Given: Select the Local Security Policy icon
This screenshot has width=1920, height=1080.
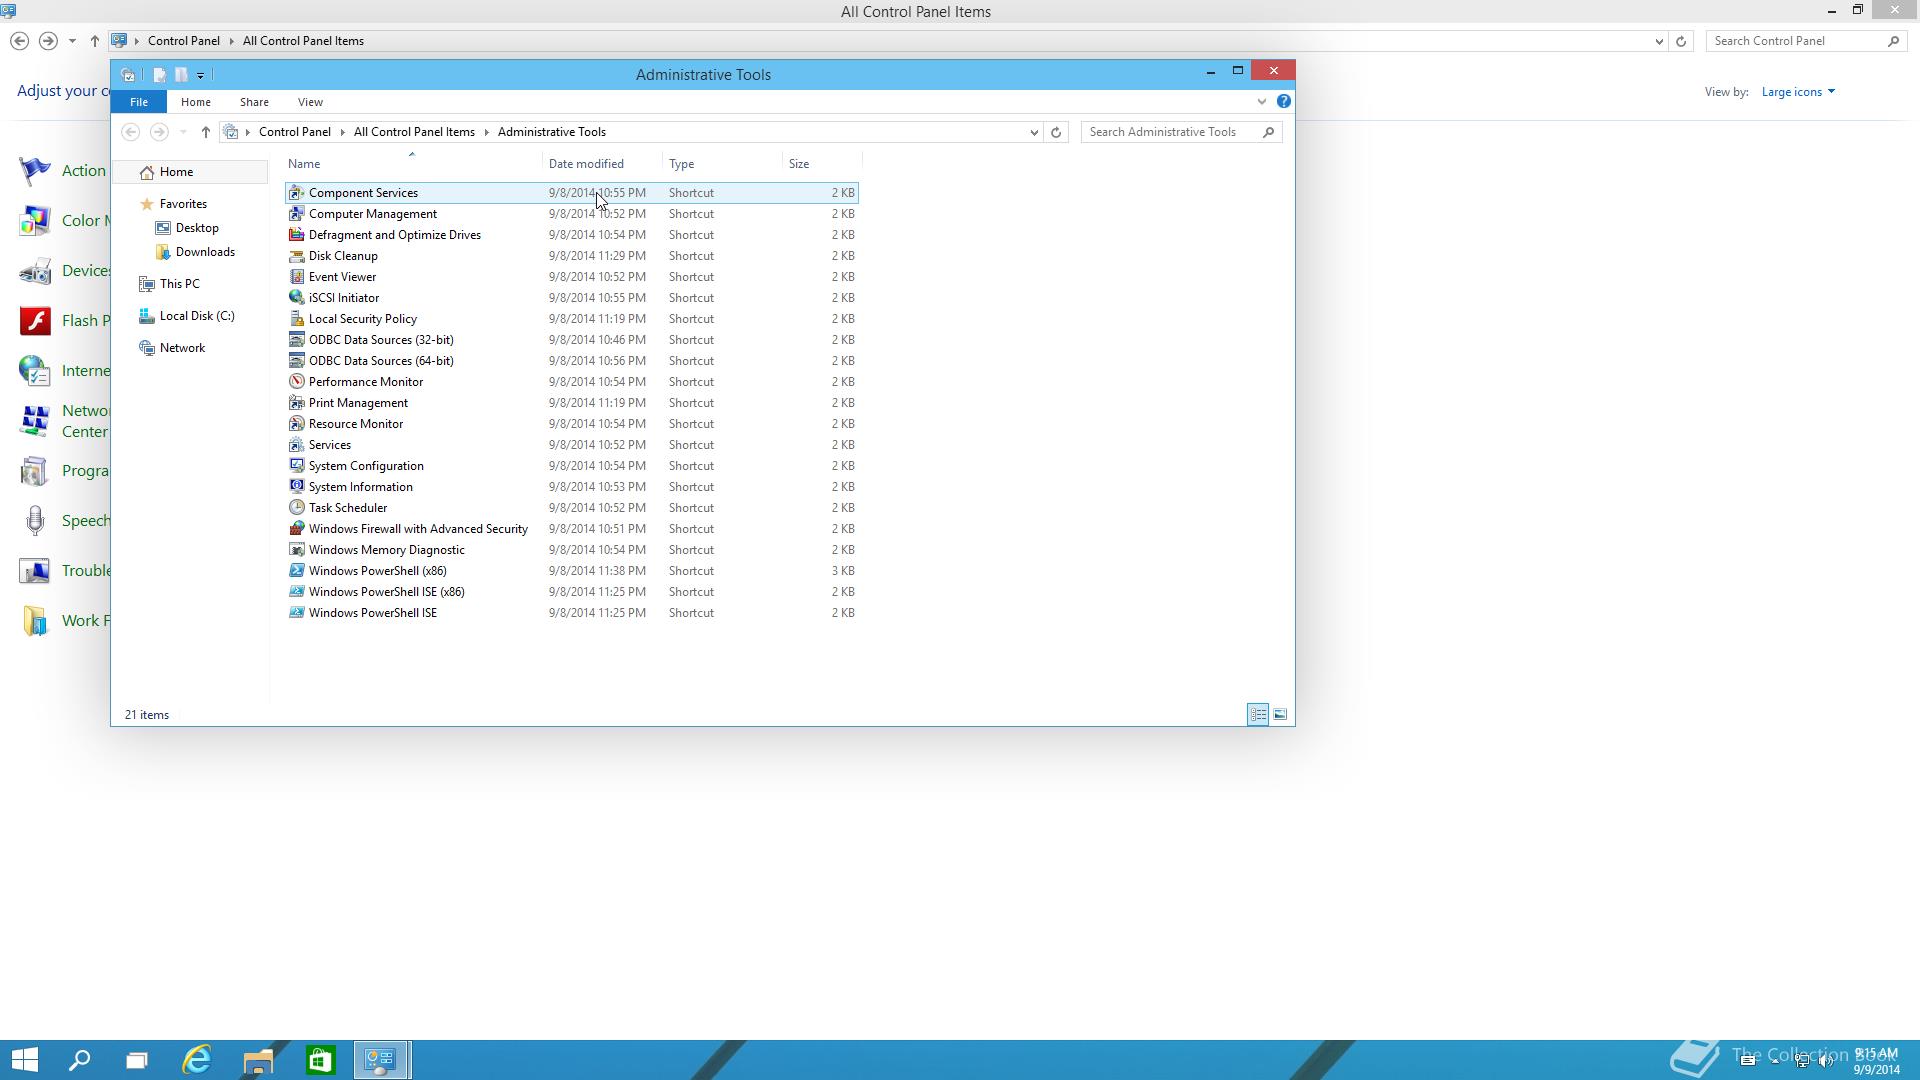Looking at the screenshot, I should [296, 319].
